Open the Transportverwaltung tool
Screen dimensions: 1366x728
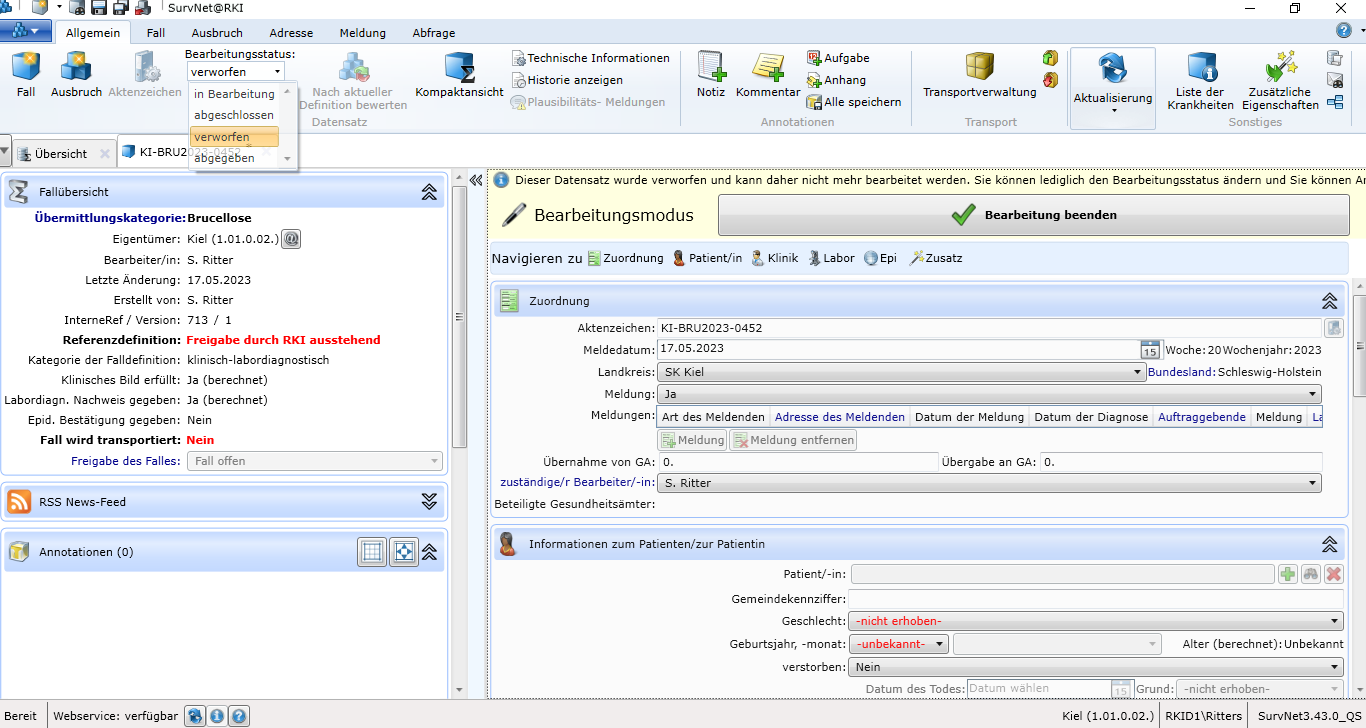point(979,70)
